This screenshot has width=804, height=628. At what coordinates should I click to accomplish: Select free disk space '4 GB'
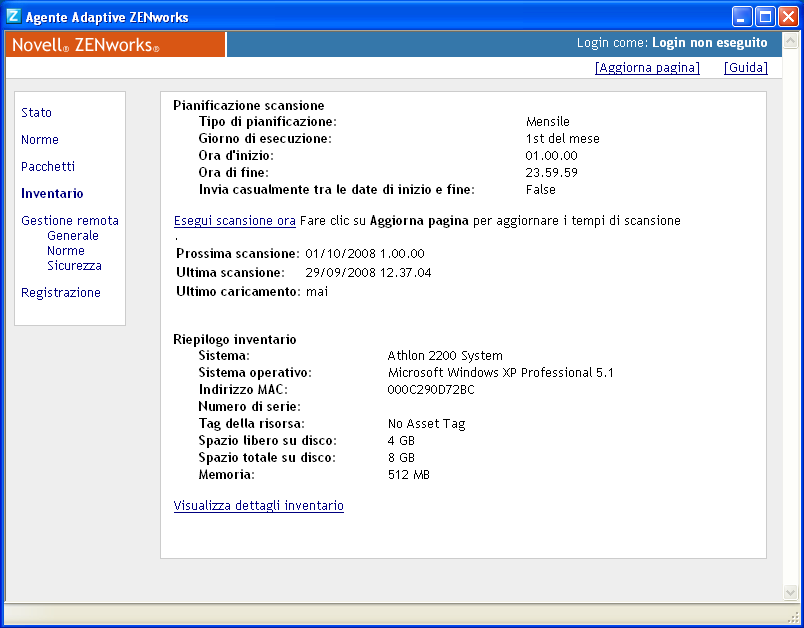[401, 441]
